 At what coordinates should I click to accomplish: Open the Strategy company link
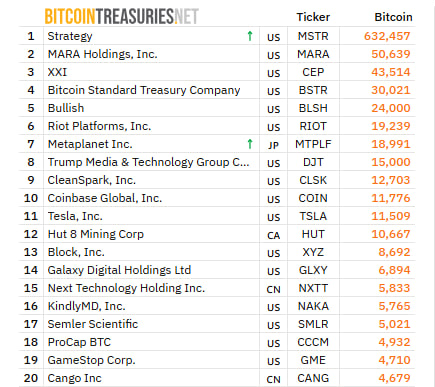pyautogui.click(x=70, y=36)
